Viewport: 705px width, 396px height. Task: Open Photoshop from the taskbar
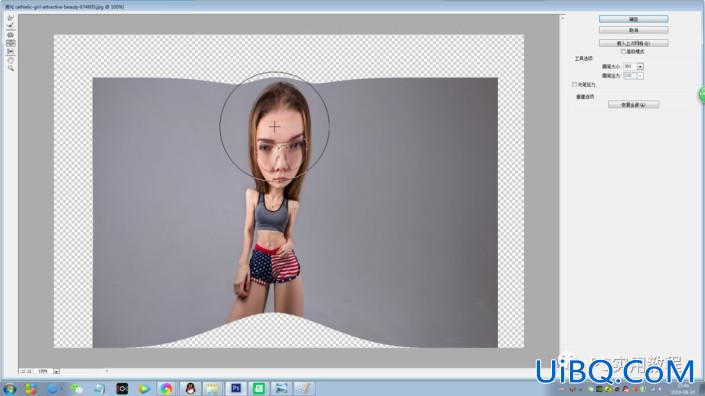click(x=236, y=388)
